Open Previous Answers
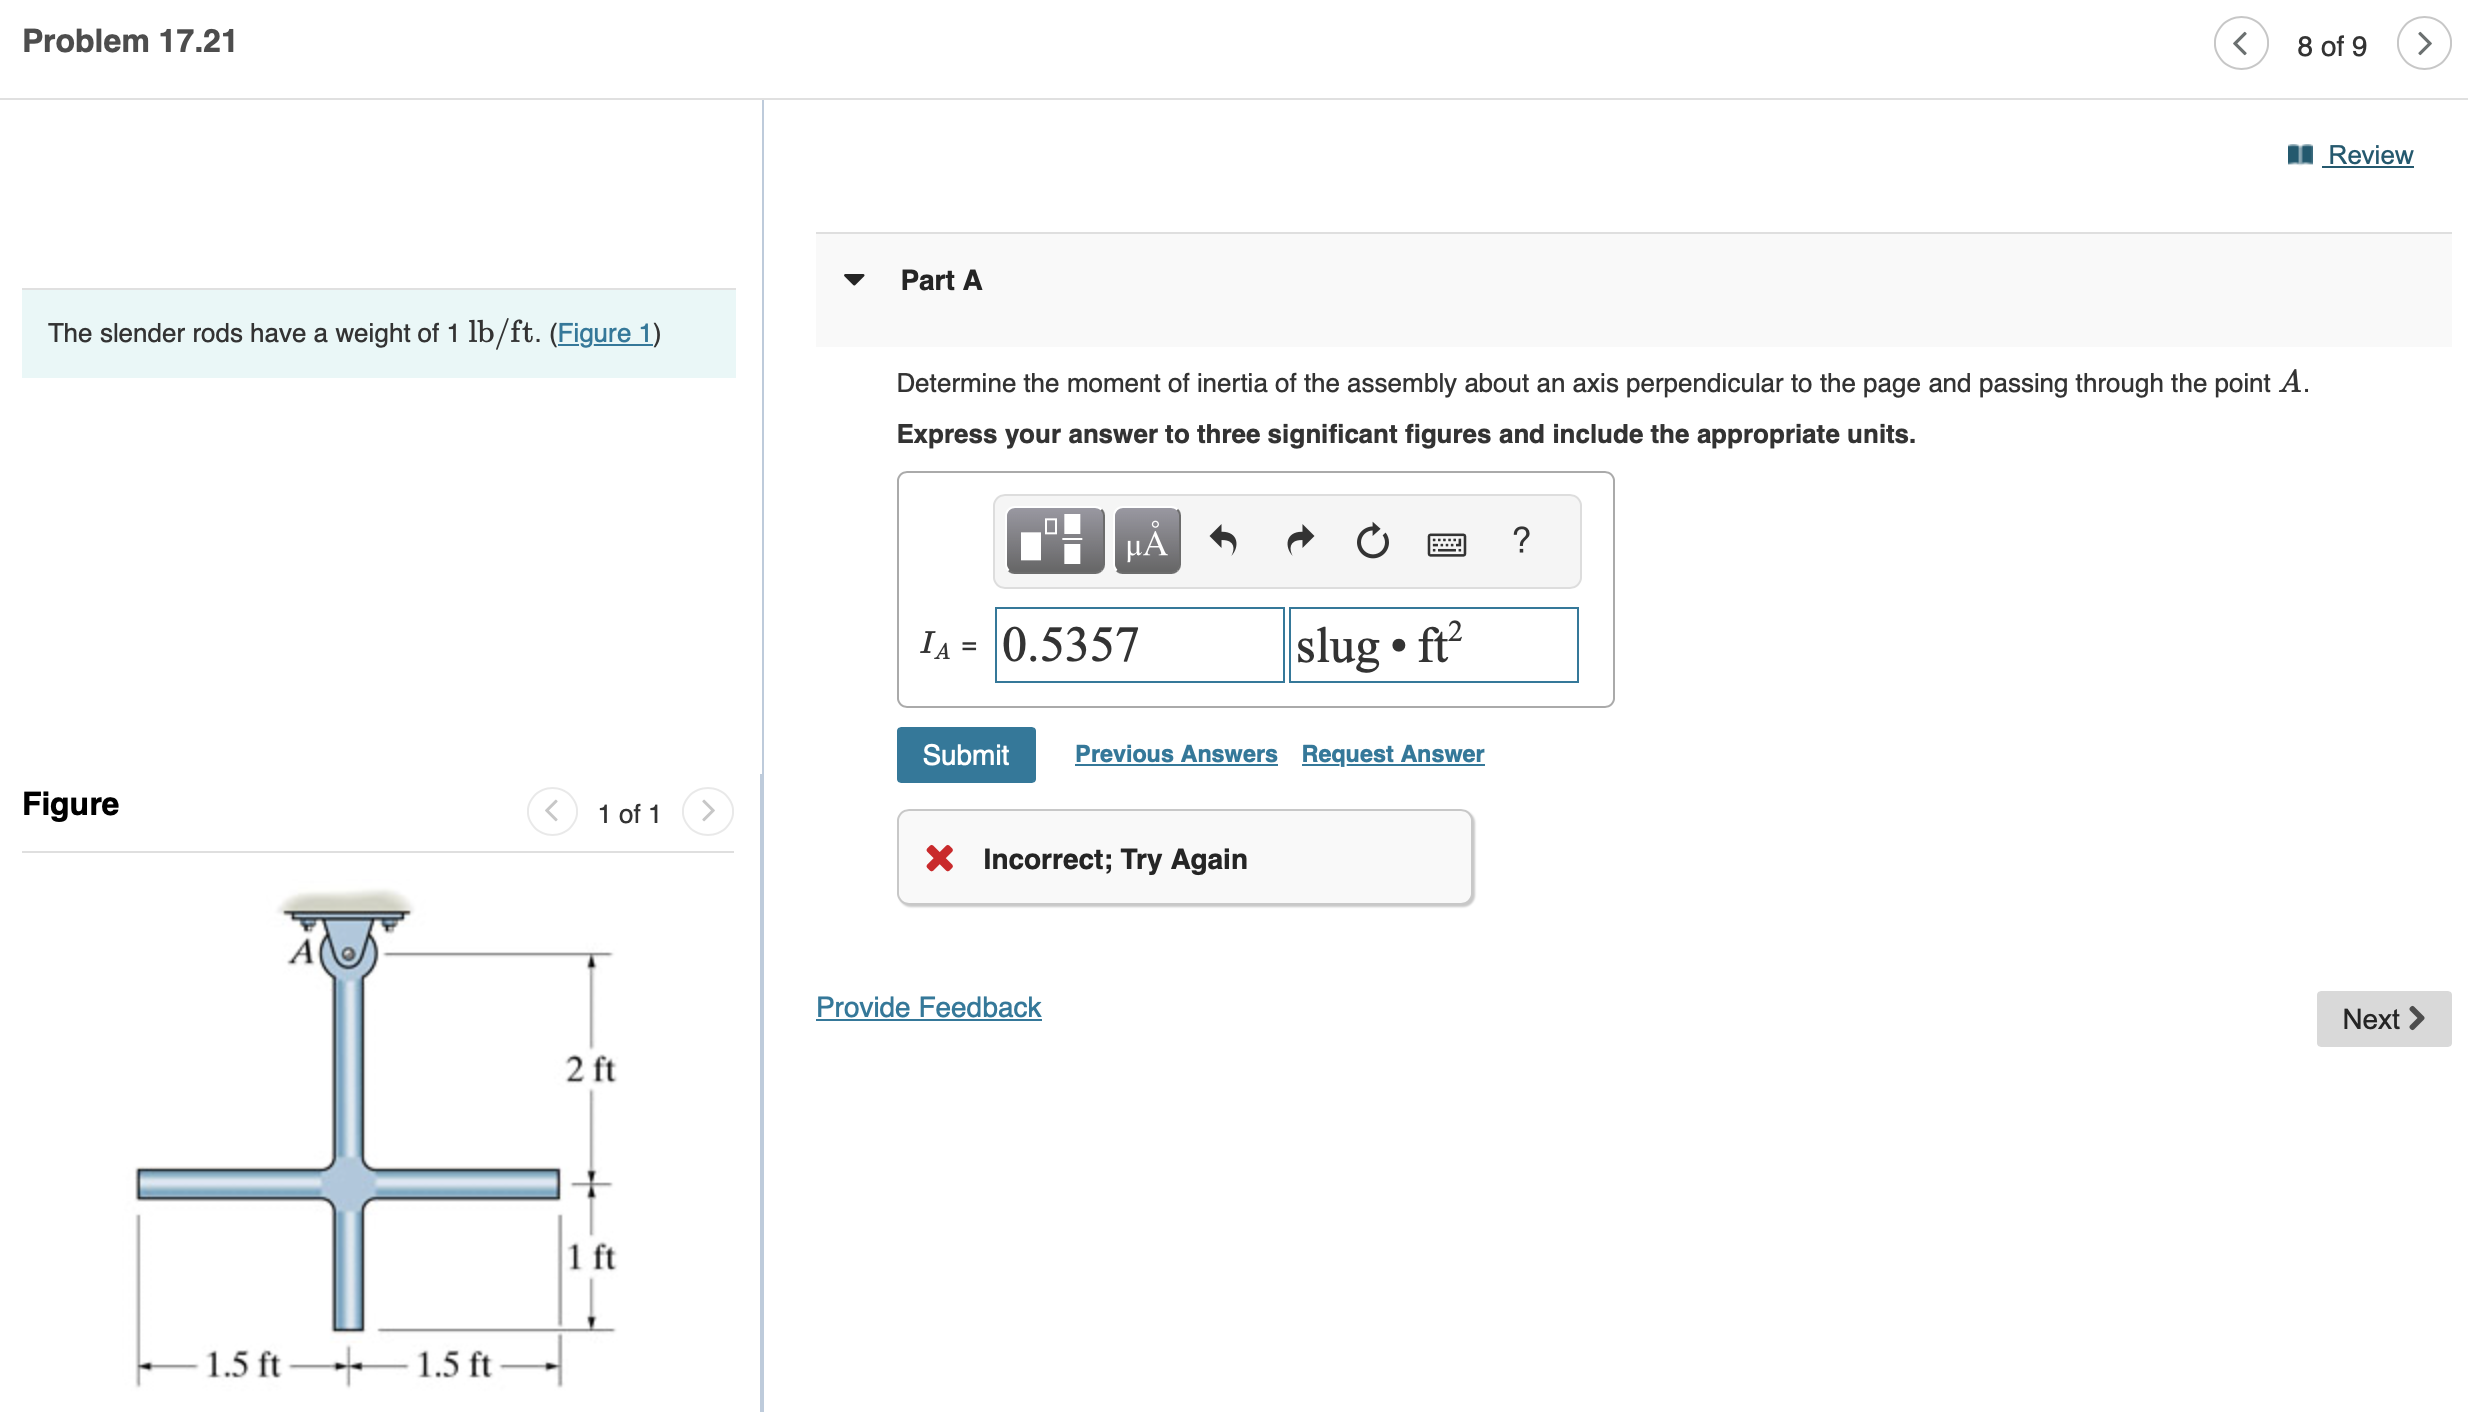Viewport: 2468px width, 1412px height. [x=1176, y=754]
